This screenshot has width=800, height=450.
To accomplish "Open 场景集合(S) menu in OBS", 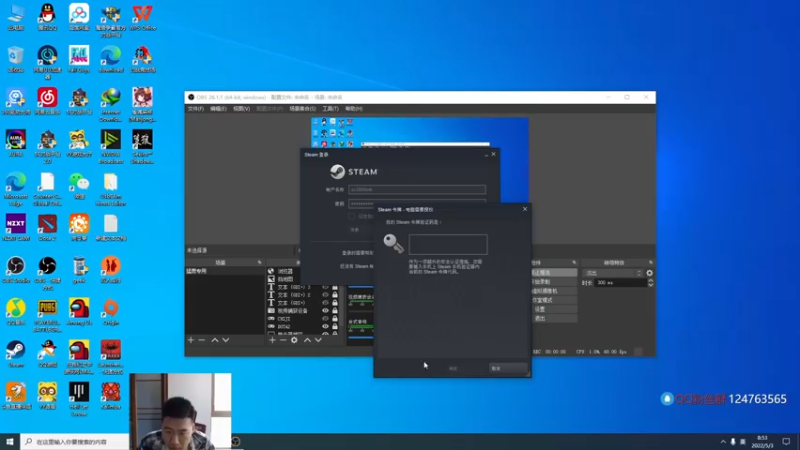I will point(303,109).
